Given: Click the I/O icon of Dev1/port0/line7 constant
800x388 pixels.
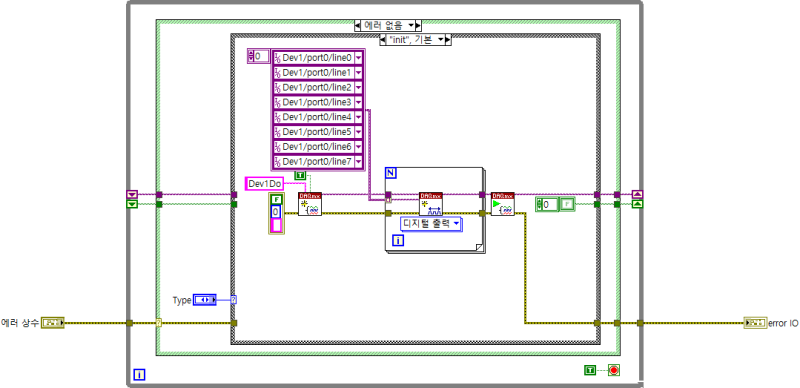Looking at the screenshot, I should click(278, 162).
